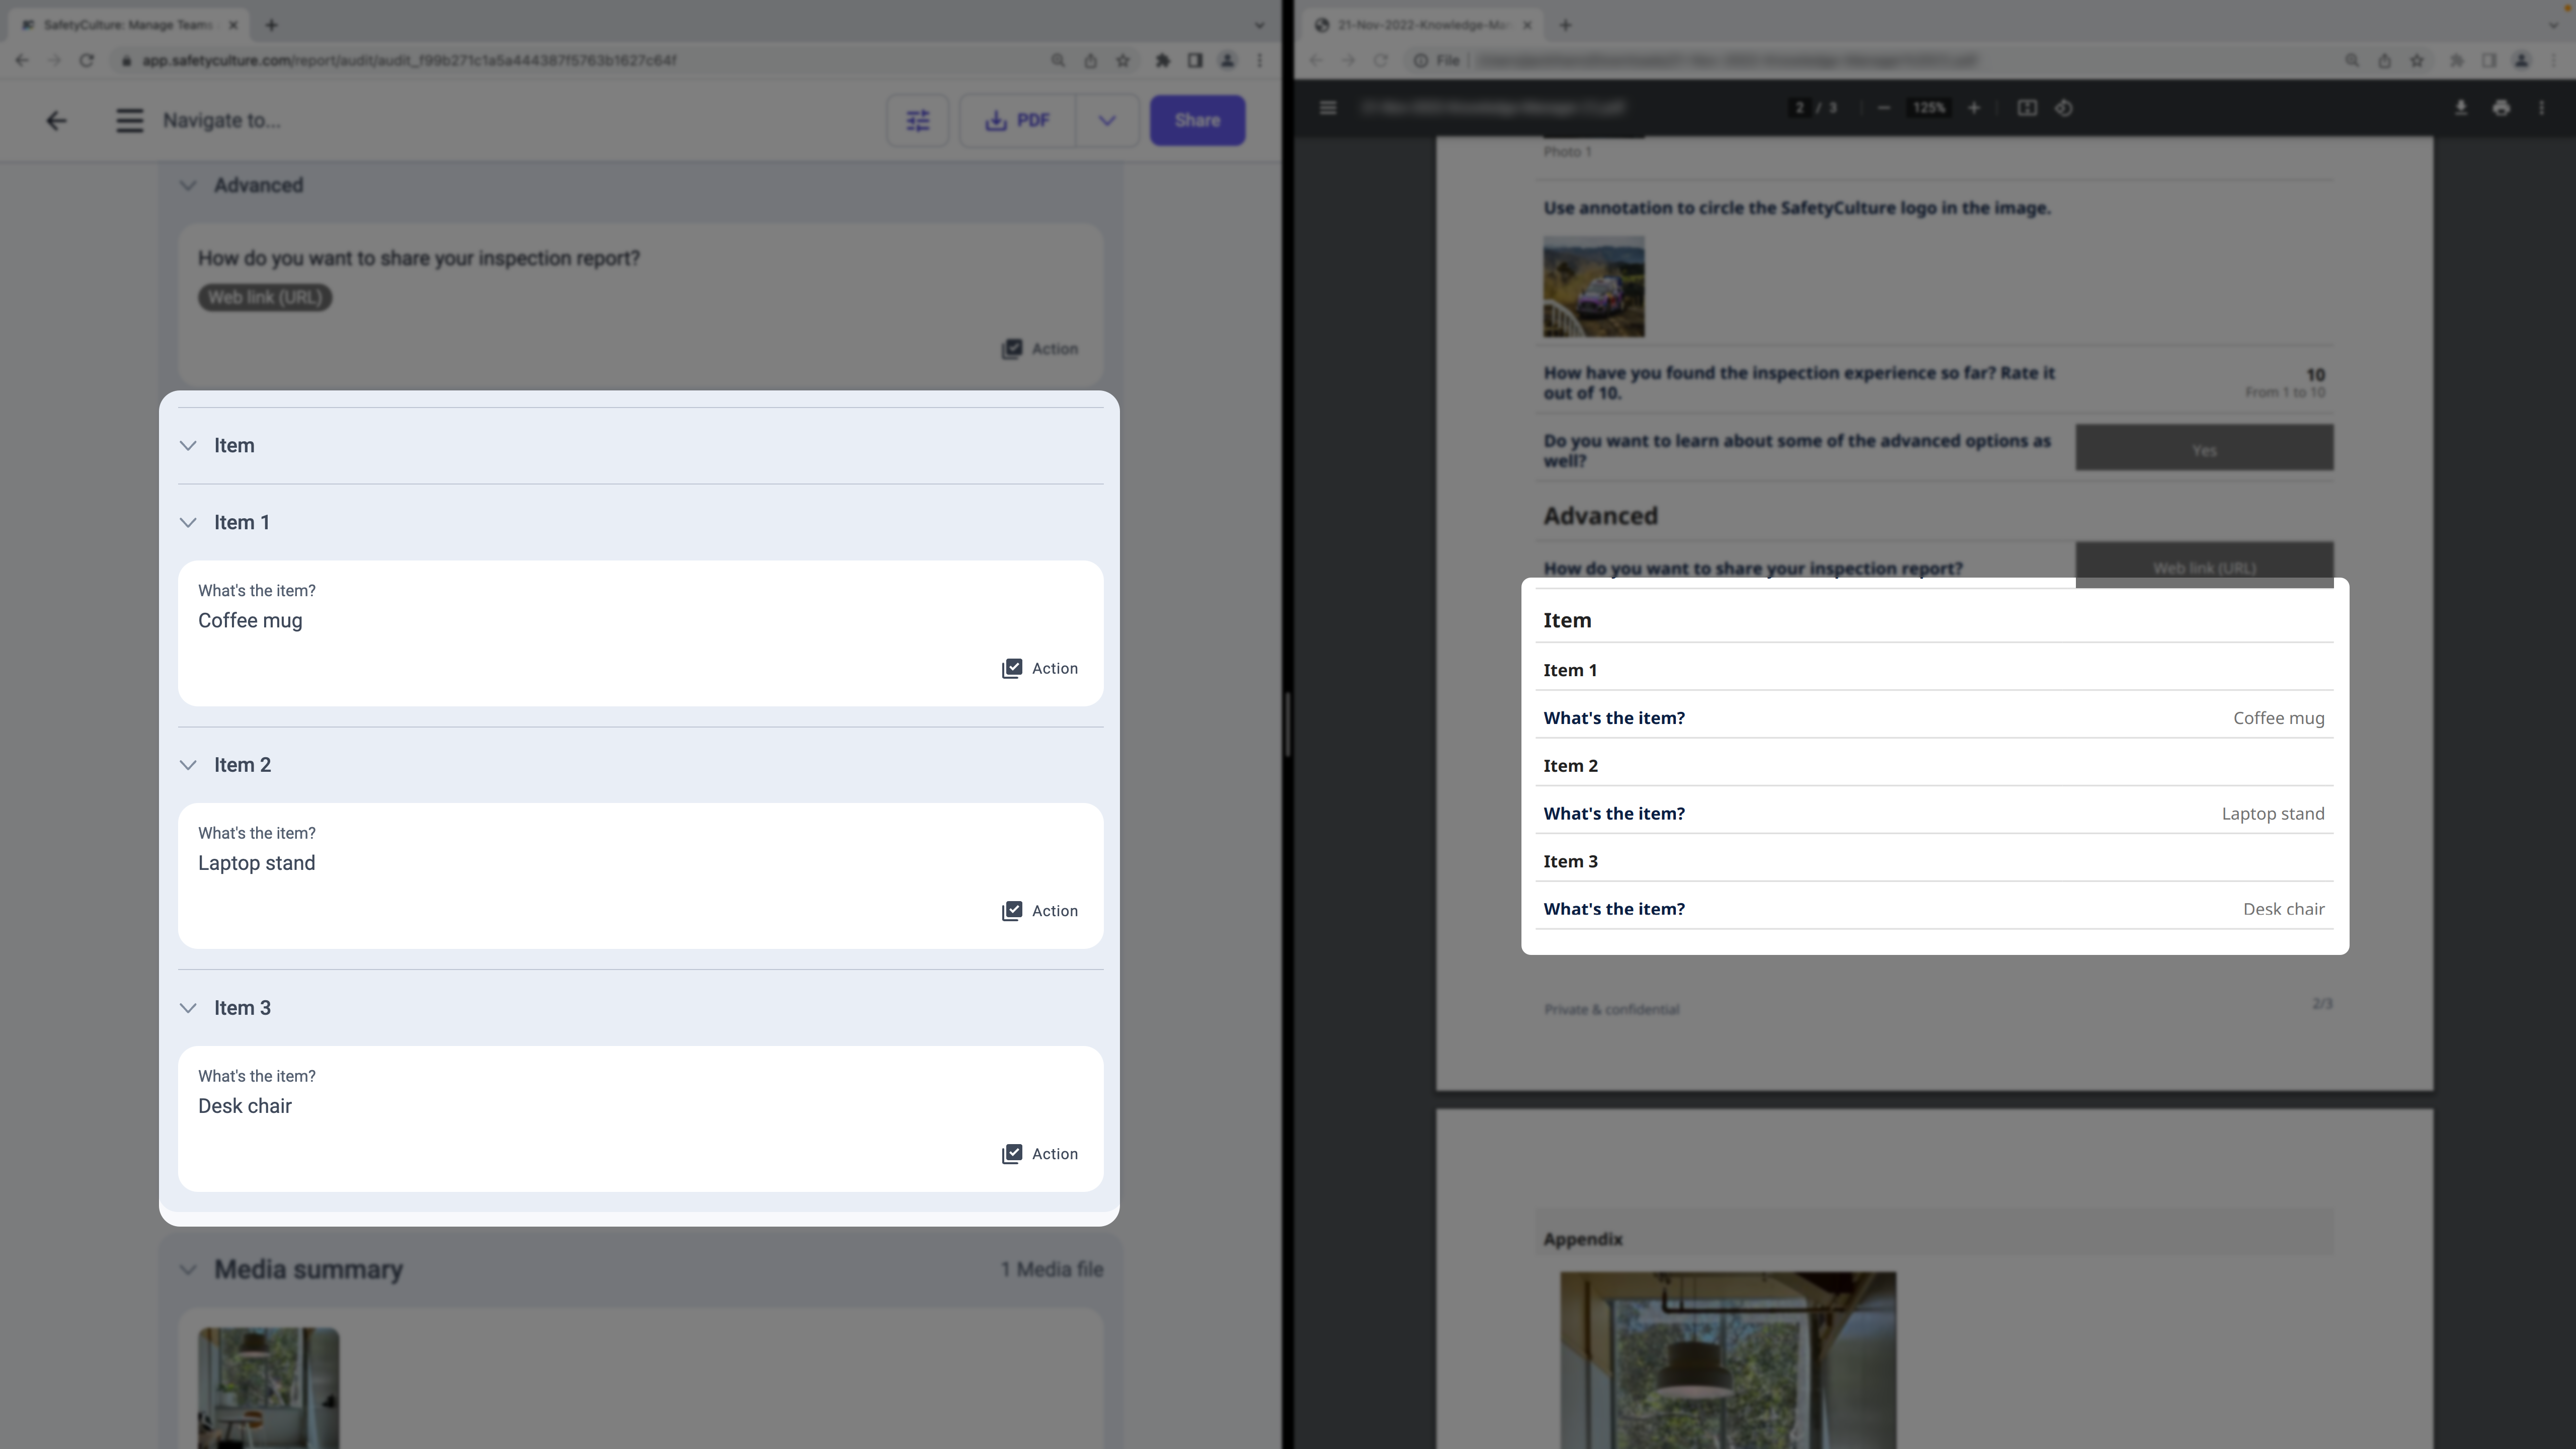The image size is (2576, 1449).
Task: Collapse the Media summary section
Action: tap(188, 1269)
